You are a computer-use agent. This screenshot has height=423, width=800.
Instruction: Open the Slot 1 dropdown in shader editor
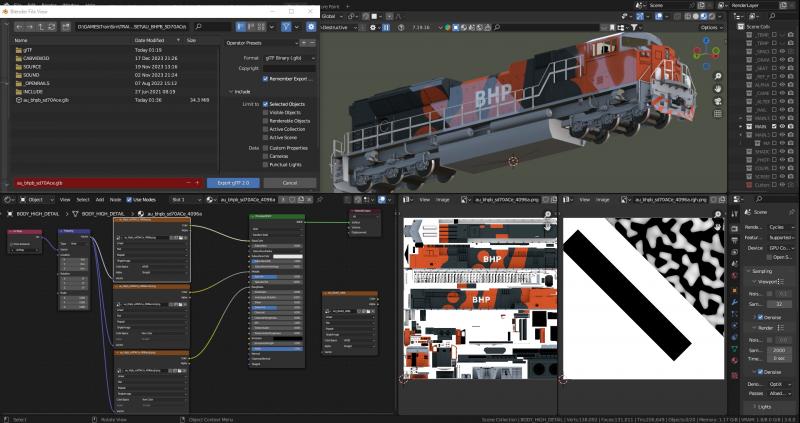pos(186,200)
